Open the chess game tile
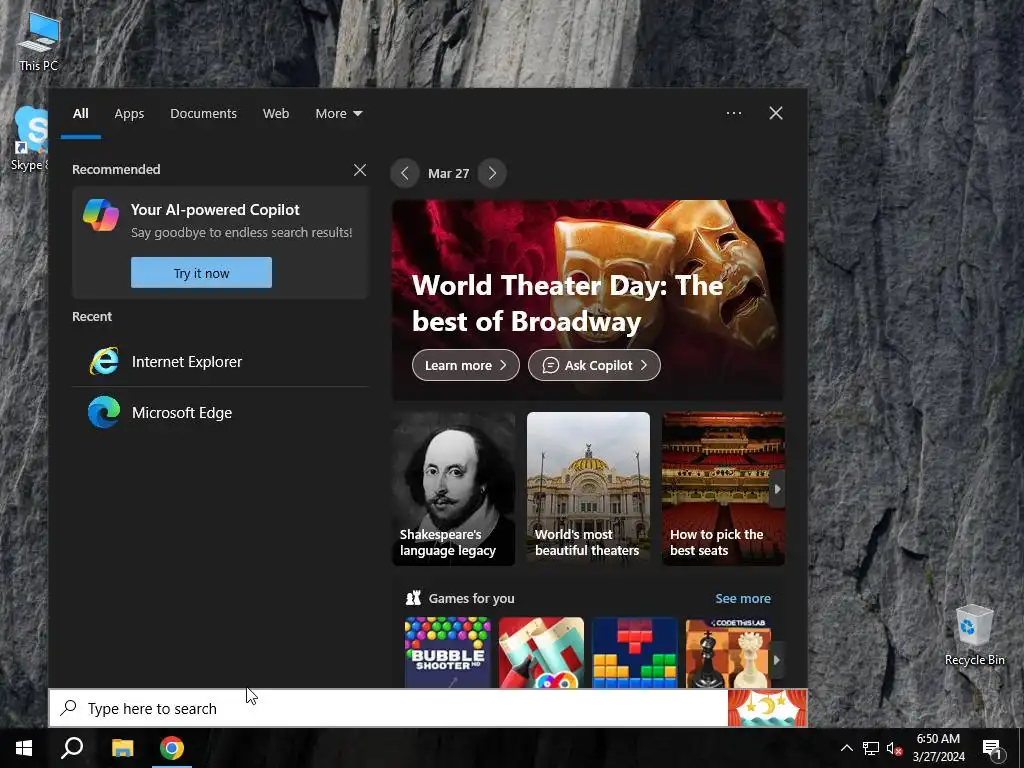This screenshot has width=1024, height=768. coord(728,652)
